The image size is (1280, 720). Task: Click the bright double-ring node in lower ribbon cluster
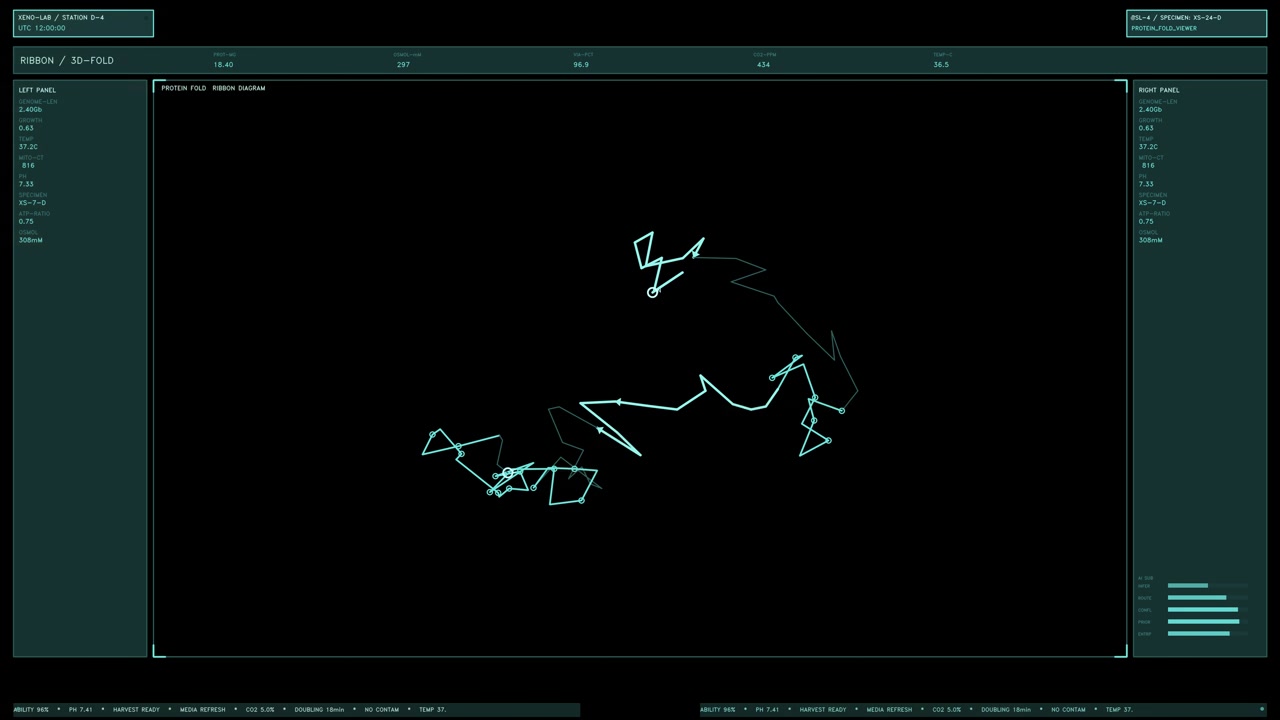[x=508, y=473]
